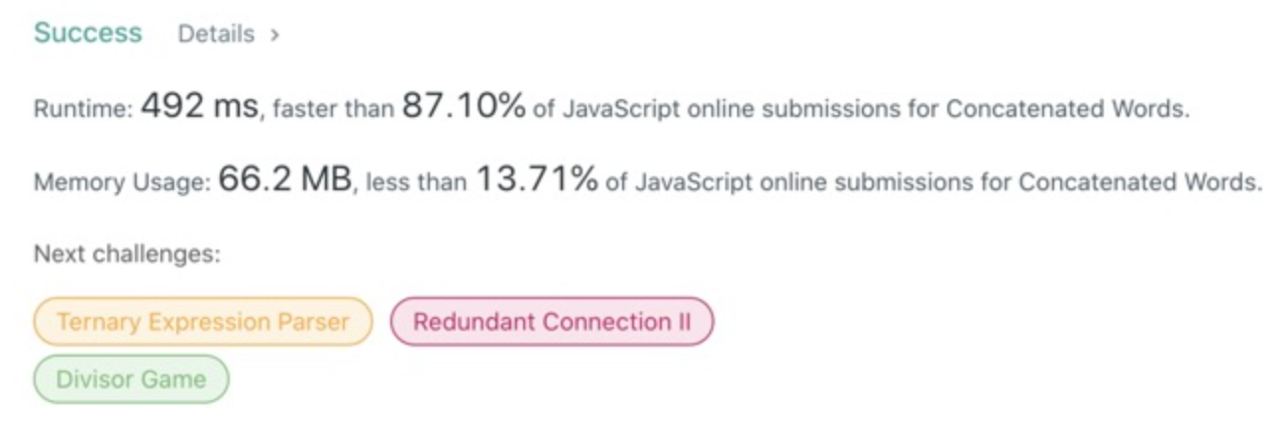The height and width of the screenshot is (426, 1280).
Task: Click Concatenated Words in the runtime line
Action: (x=1067, y=110)
